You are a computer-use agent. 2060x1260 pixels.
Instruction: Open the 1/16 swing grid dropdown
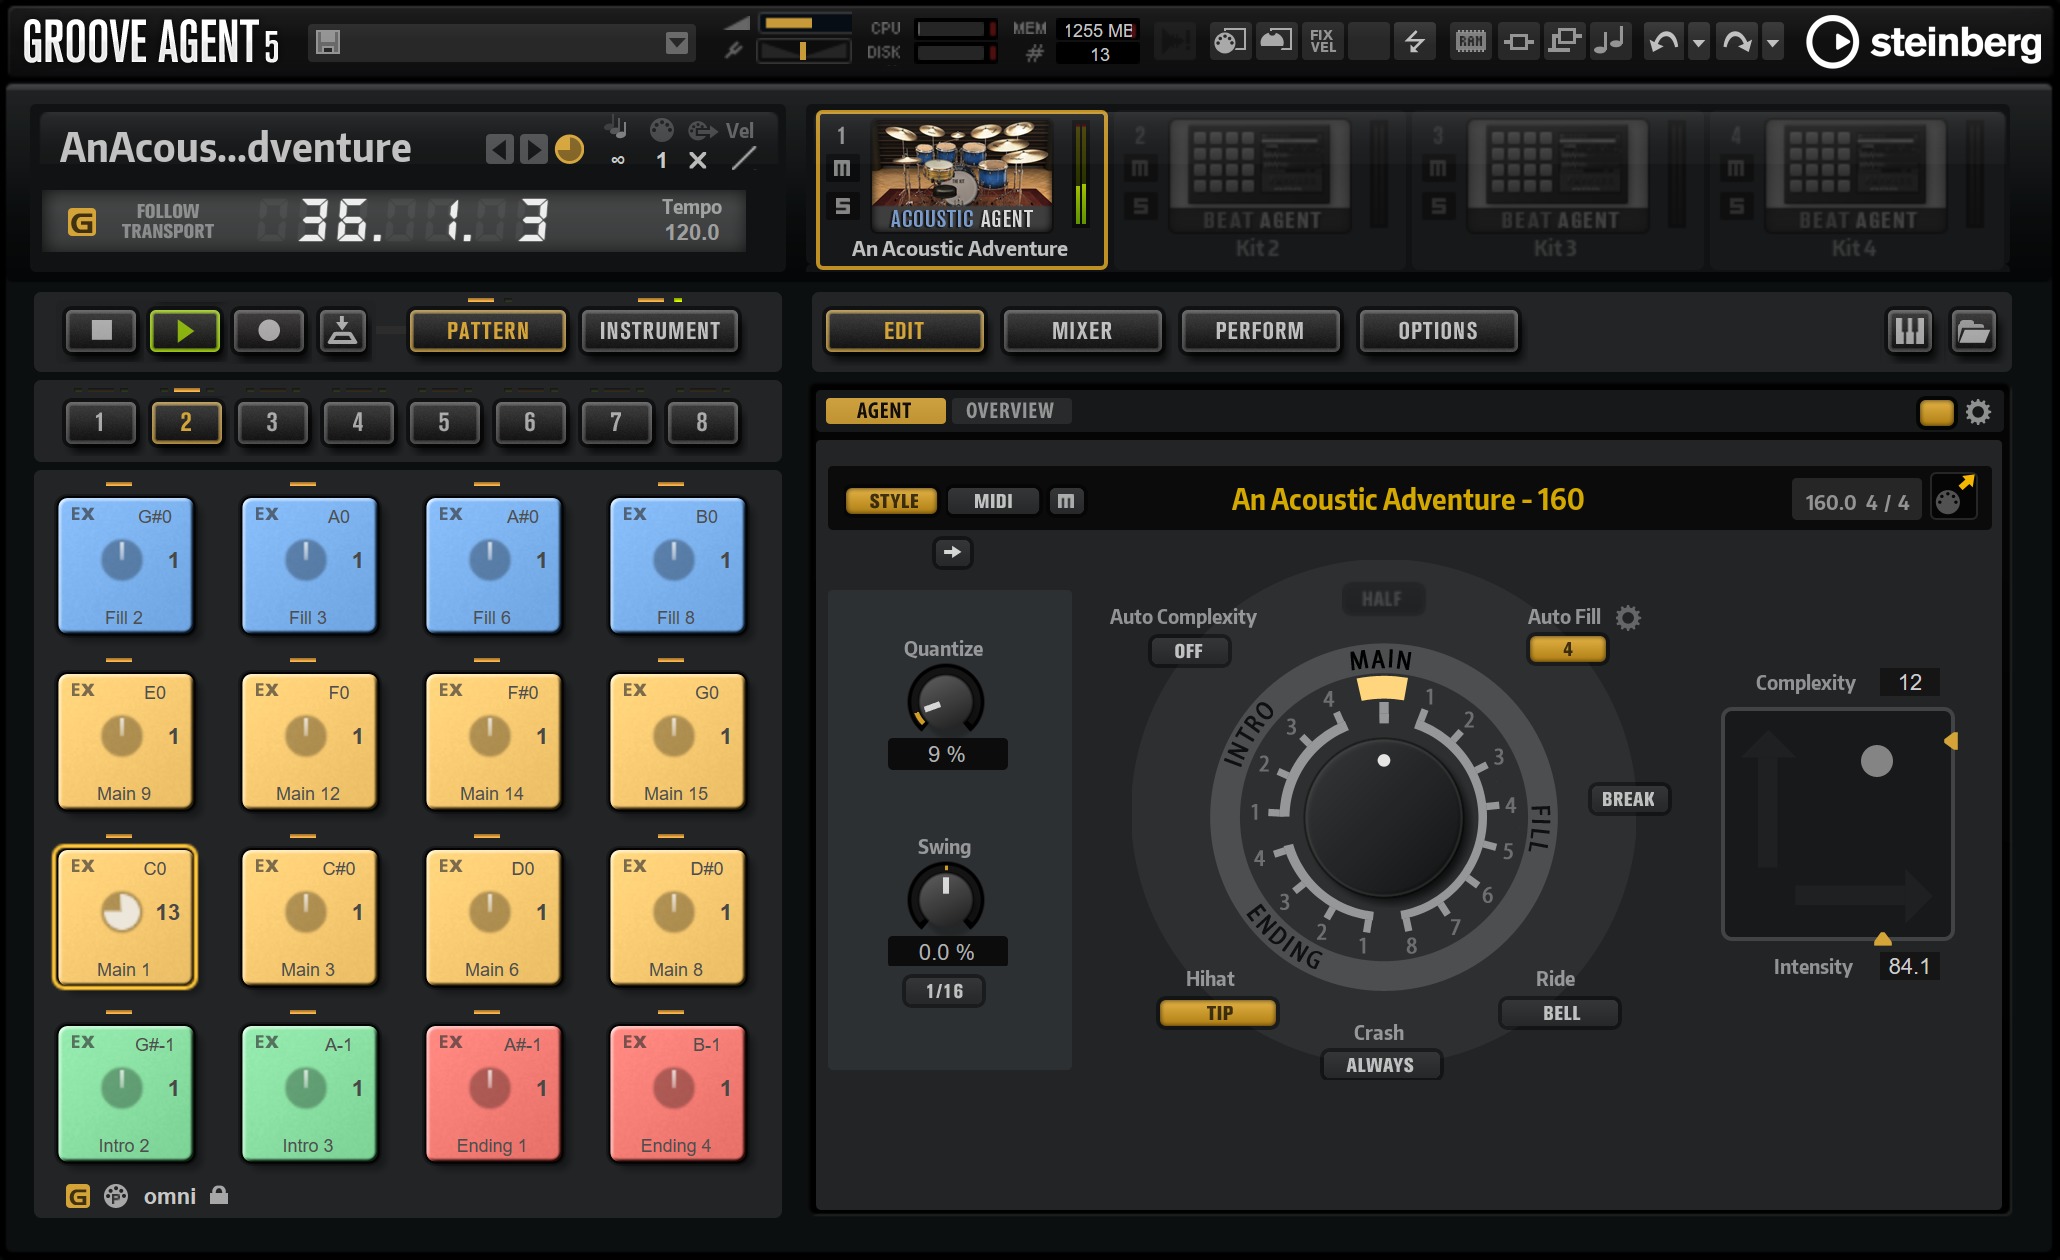[x=944, y=991]
